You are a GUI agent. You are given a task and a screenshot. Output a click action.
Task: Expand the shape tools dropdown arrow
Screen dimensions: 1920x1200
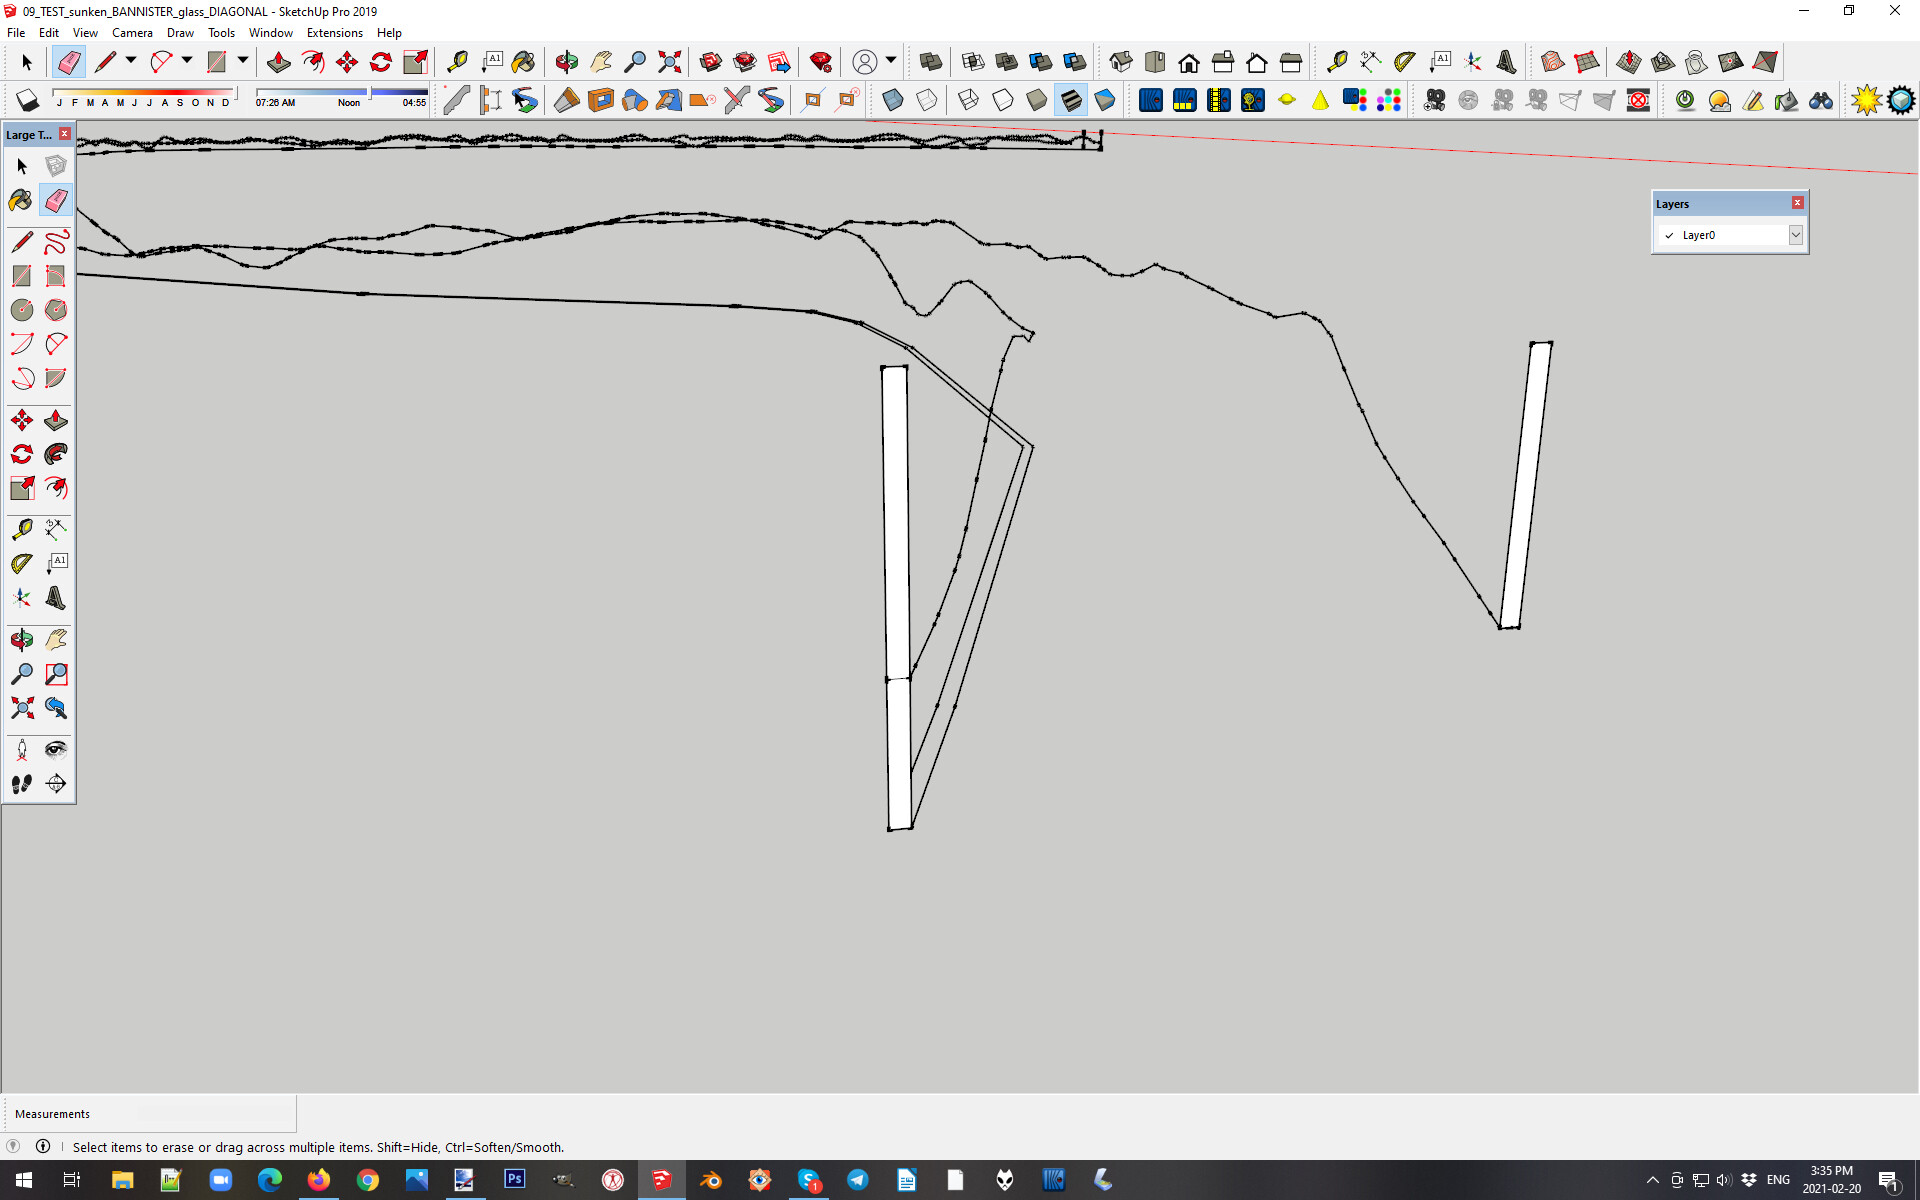[243, 62]
